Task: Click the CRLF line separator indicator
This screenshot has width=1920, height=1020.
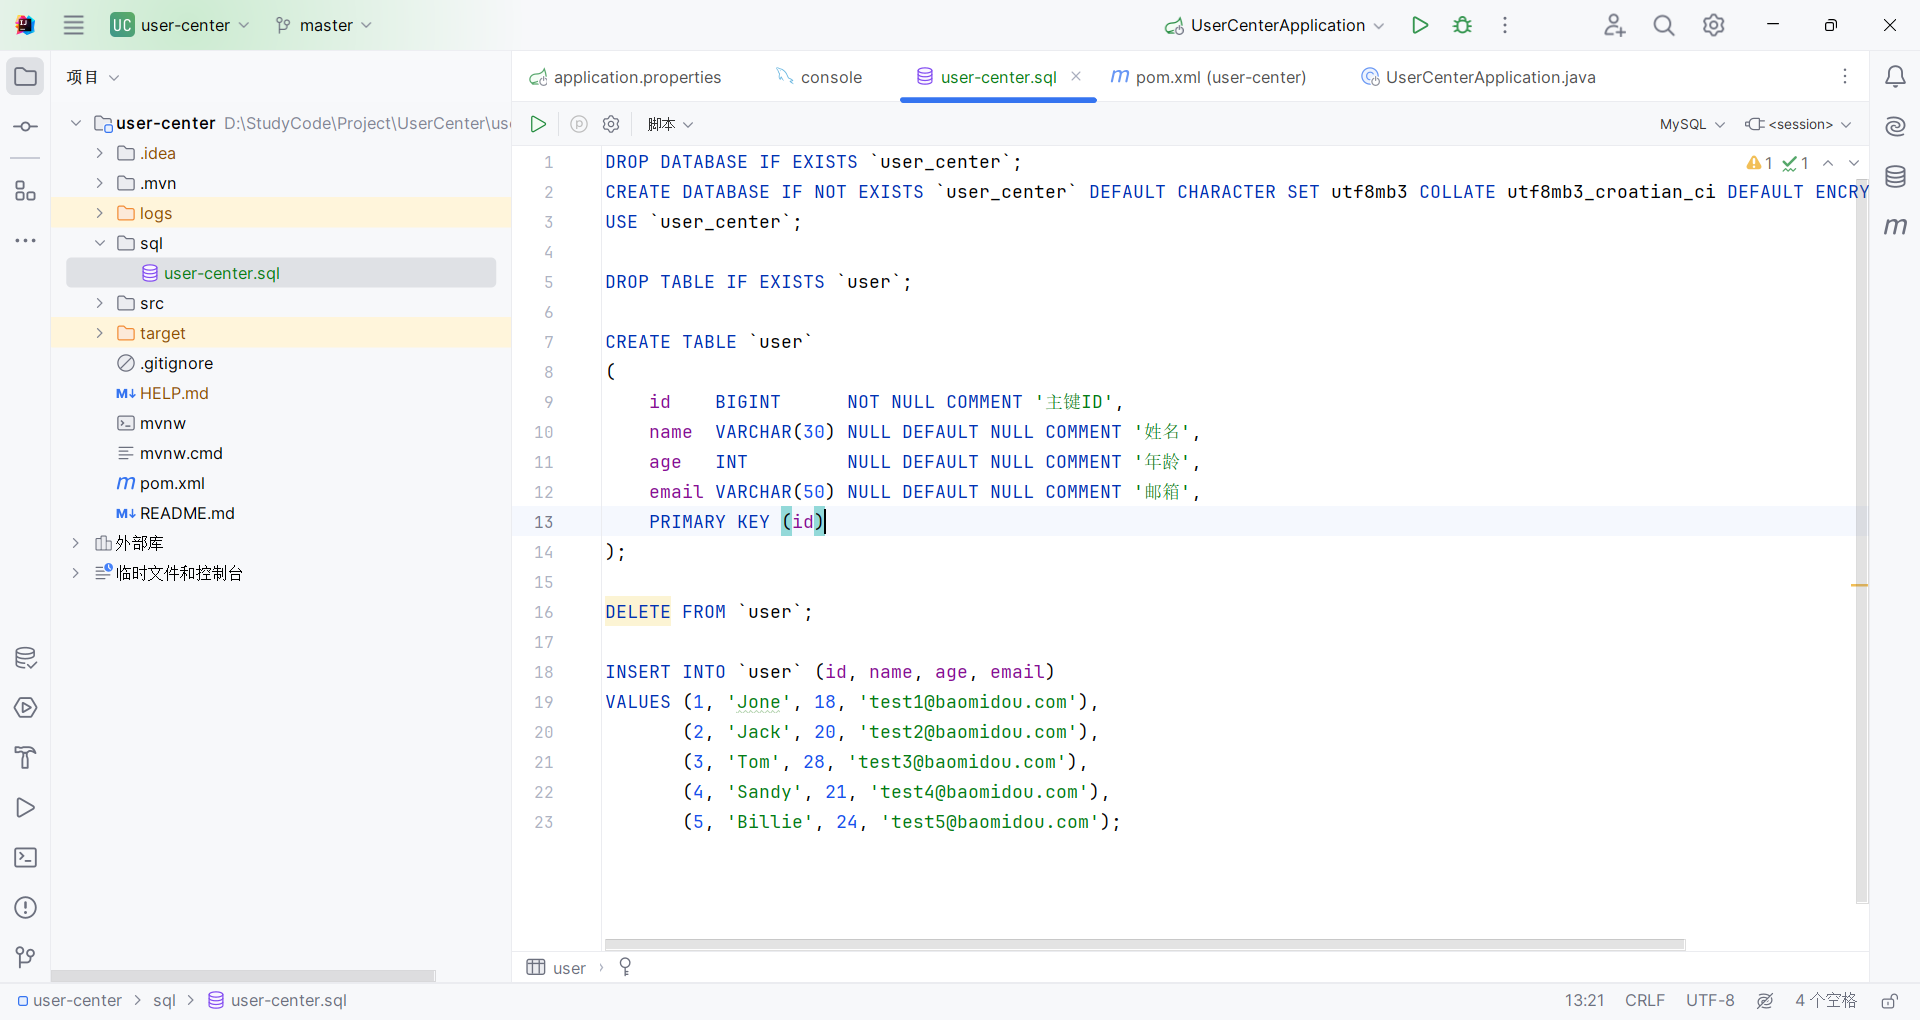Action: pyautogui.click(x=1644, y=1001)
